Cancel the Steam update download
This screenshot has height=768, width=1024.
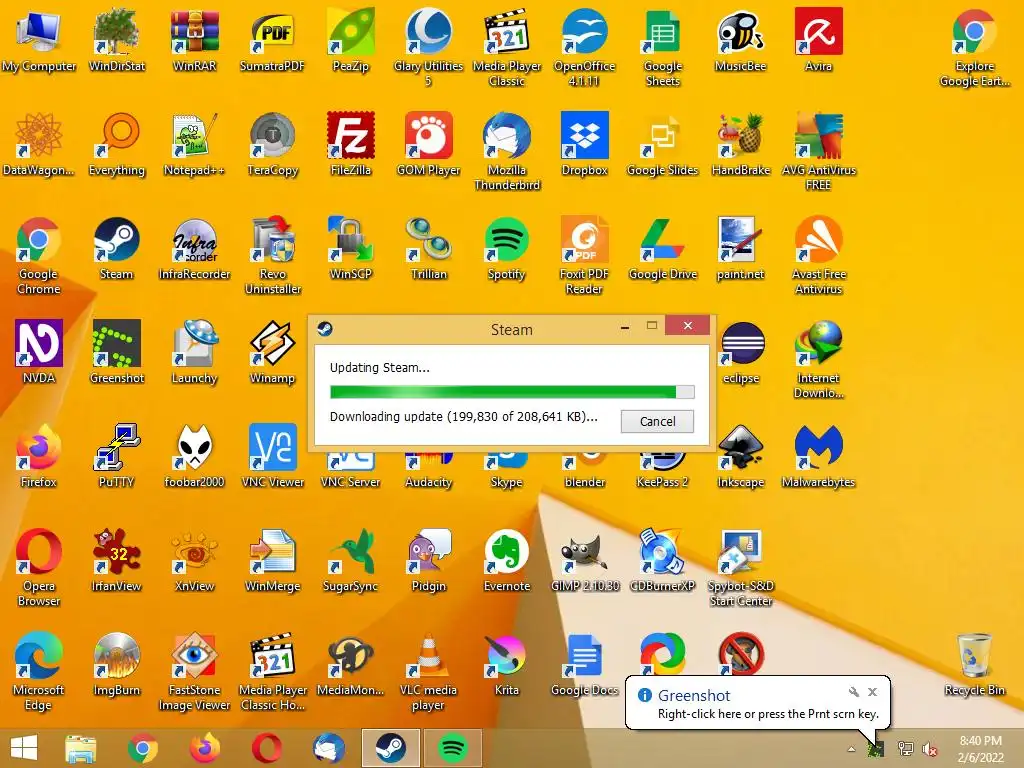[657, 421]
